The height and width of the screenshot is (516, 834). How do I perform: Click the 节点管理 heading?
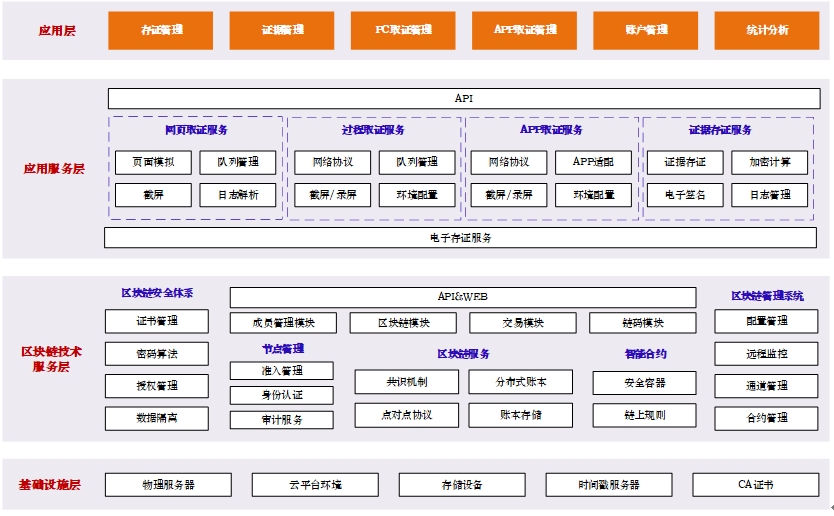pos(282,349)
